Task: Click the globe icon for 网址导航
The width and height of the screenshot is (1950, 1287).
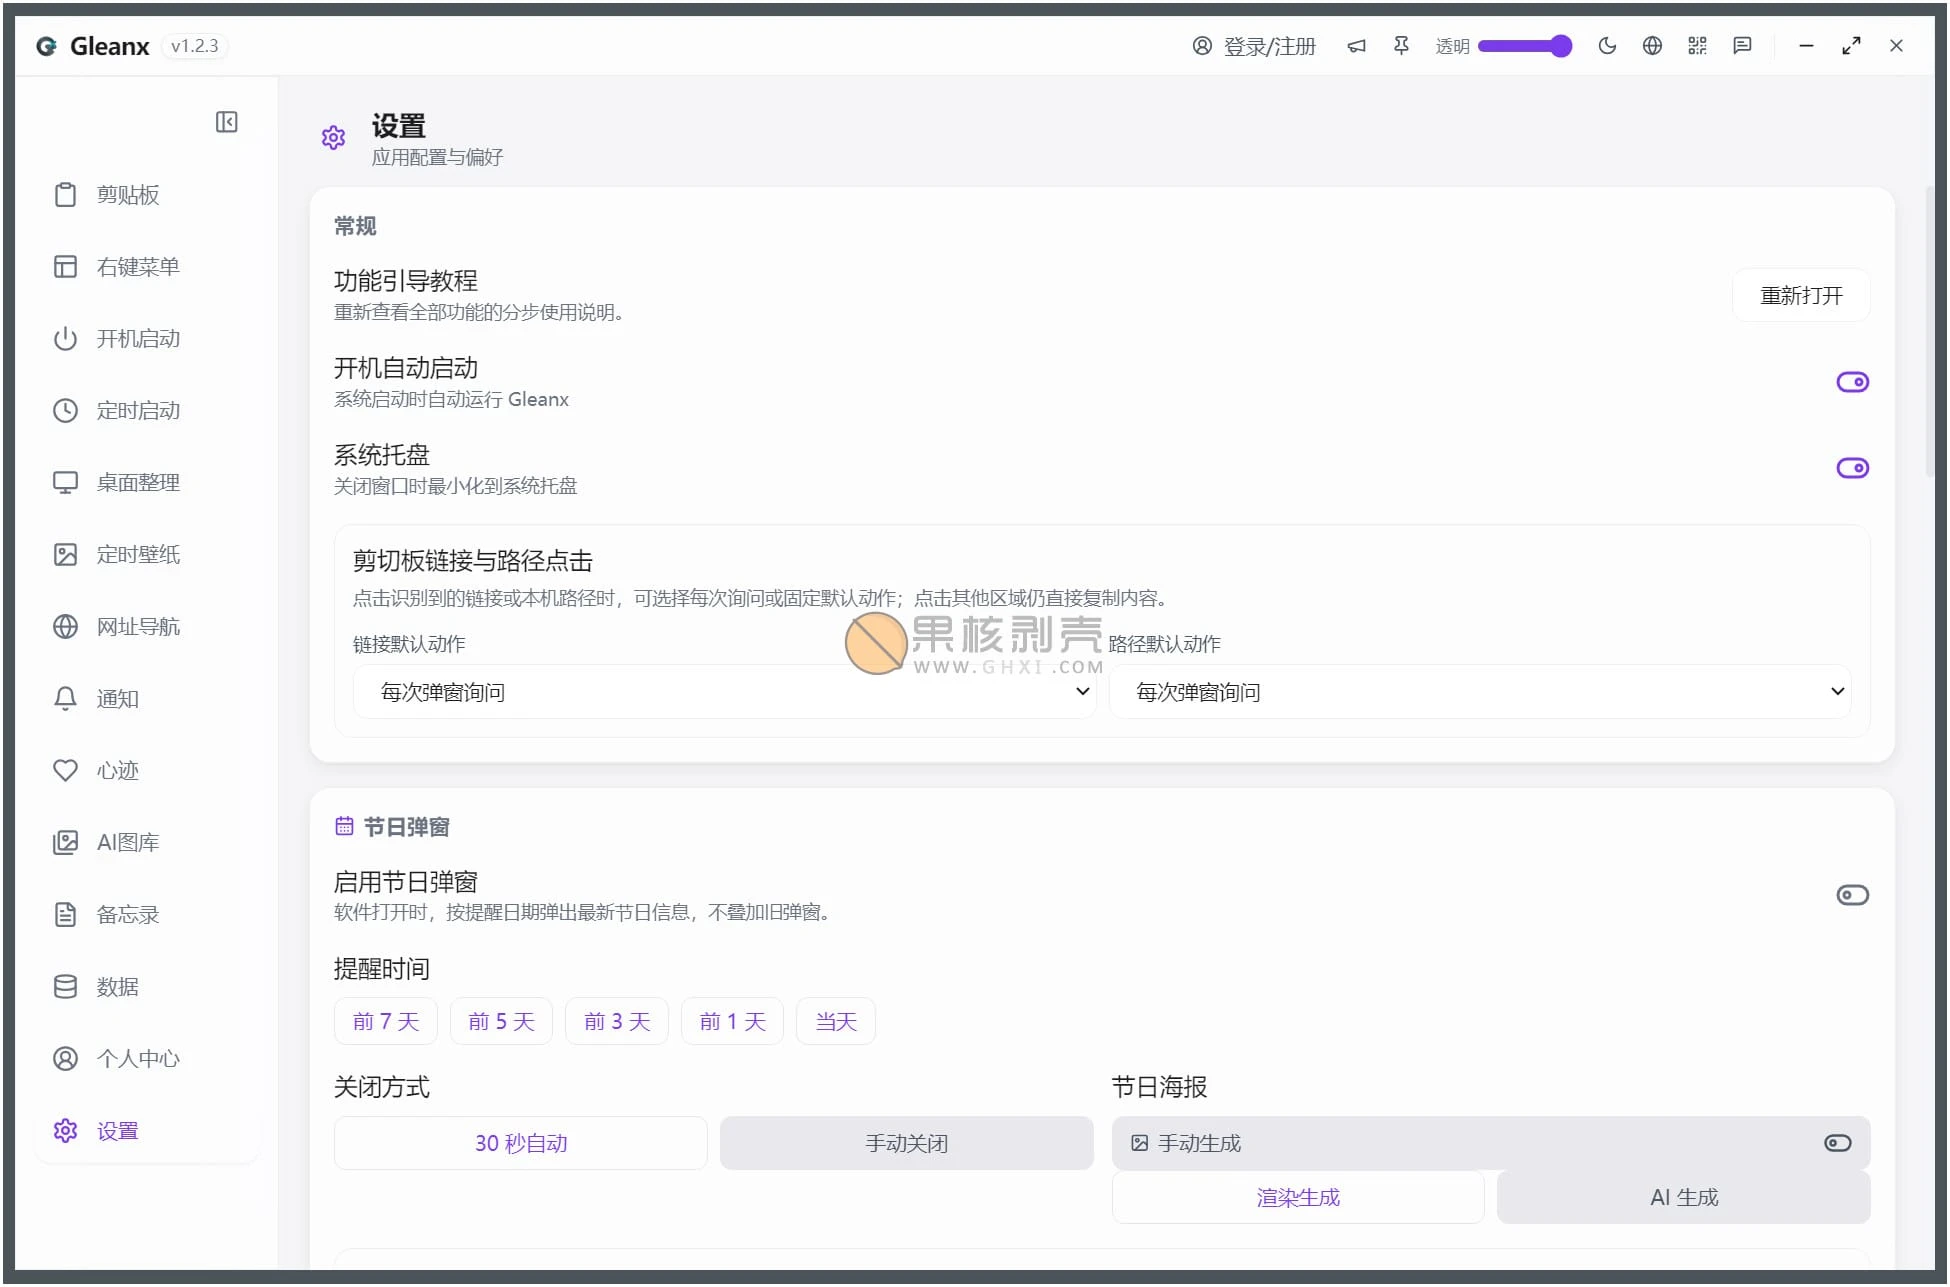Action: 65,627
